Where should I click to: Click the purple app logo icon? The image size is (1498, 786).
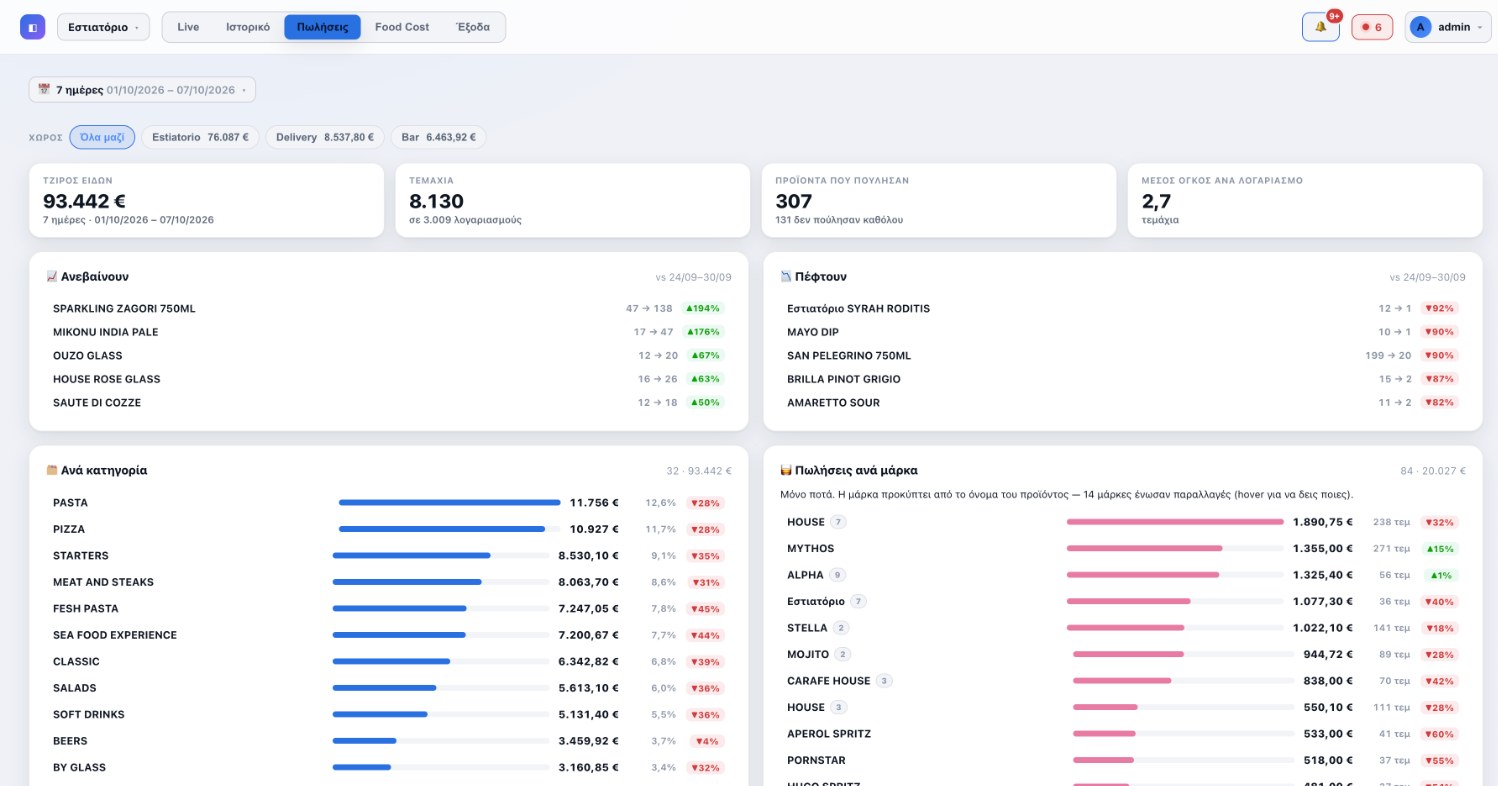[x=32, y=27]
